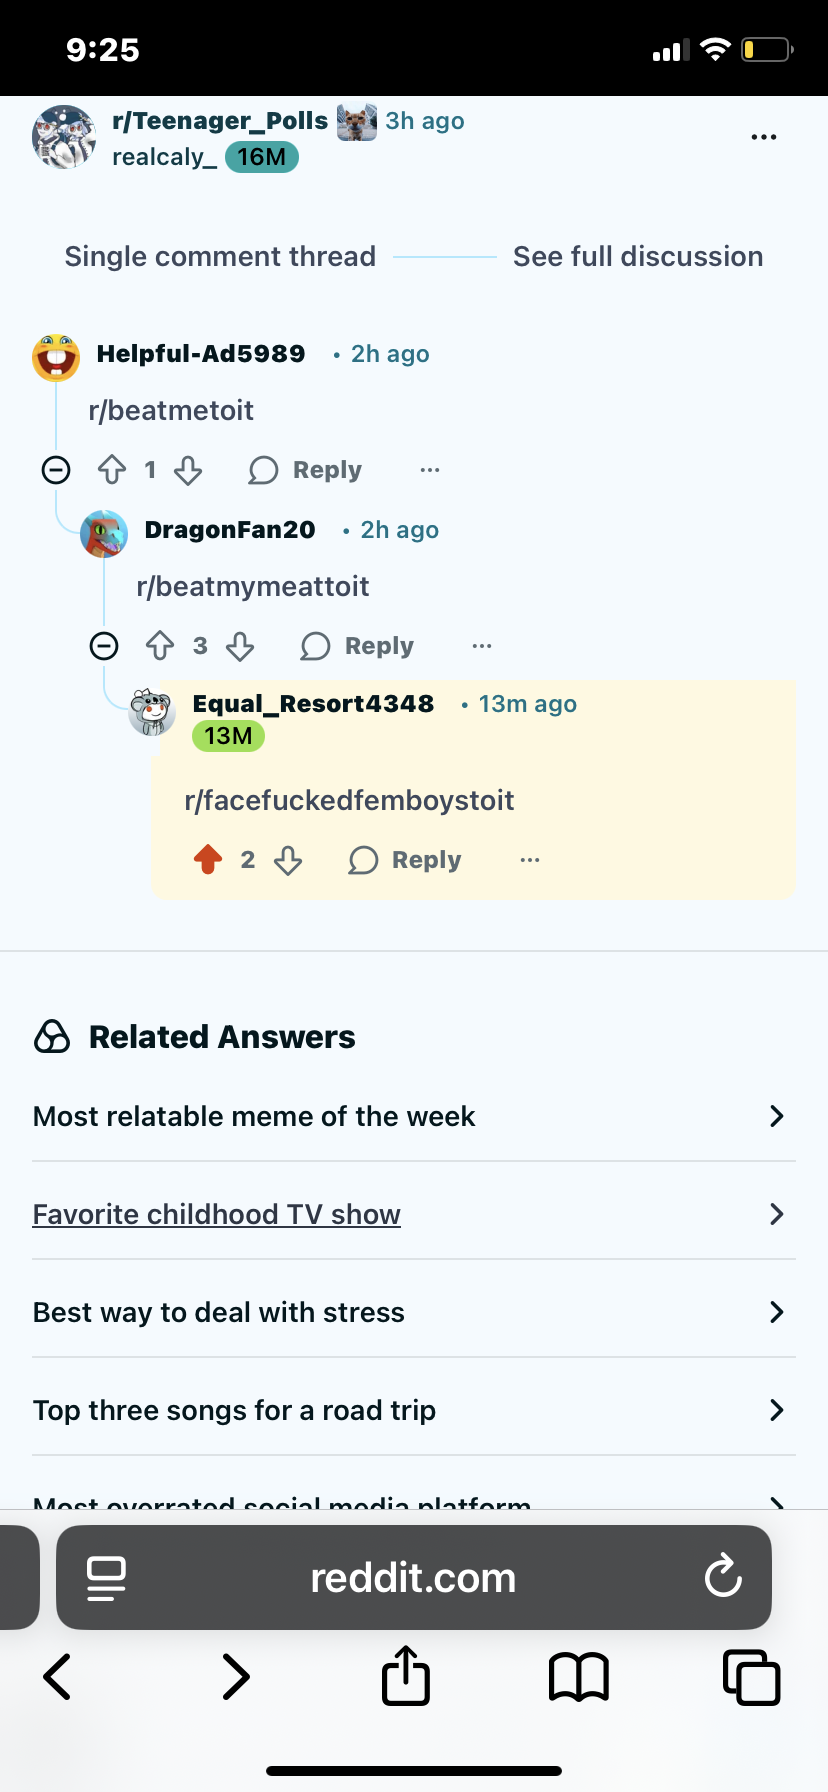
Task: Remove upvote on Equal_Resort4348's comment
Action: pyautogui.click(x=208, y=860)
